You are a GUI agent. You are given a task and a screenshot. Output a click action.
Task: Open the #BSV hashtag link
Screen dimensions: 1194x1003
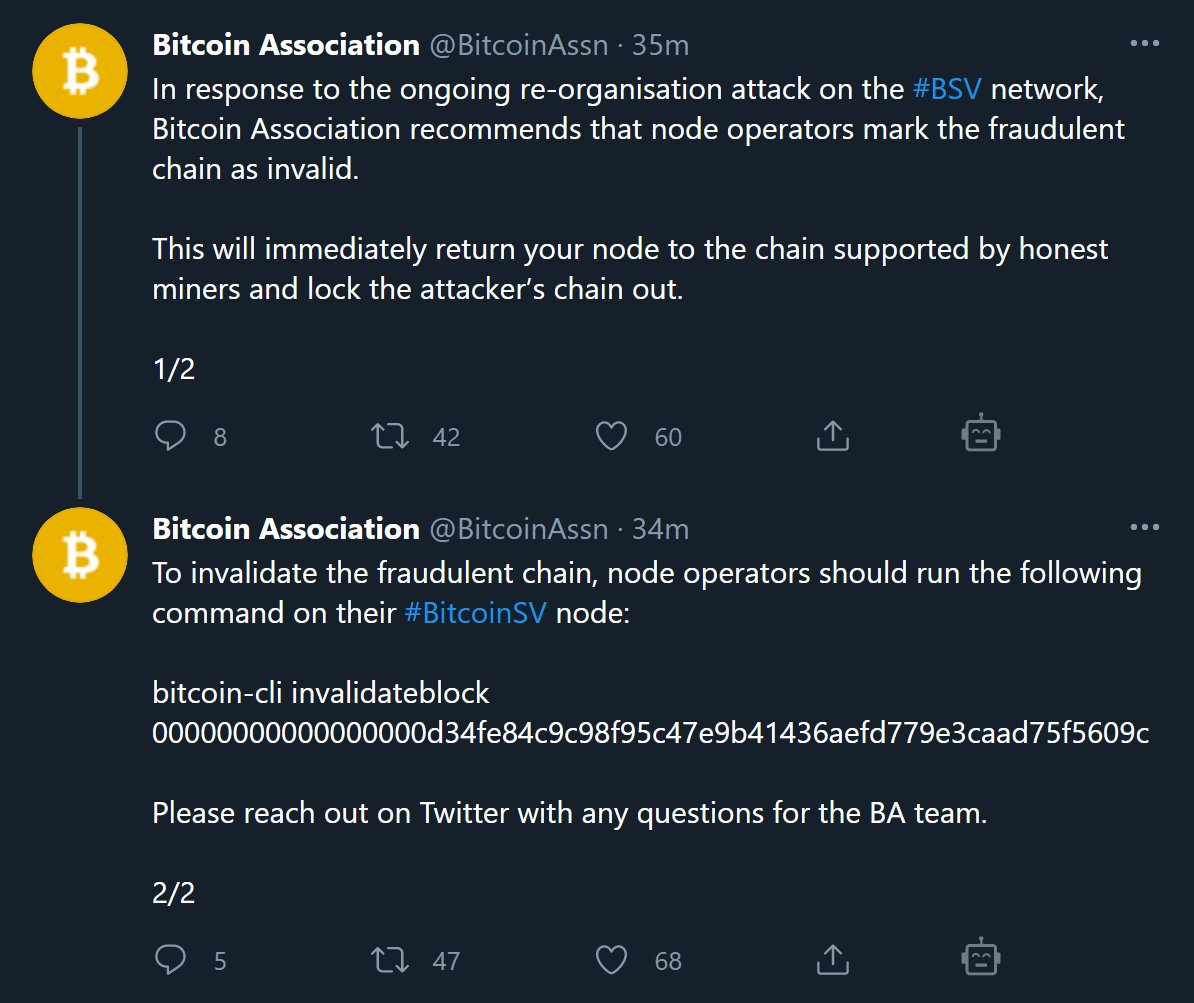tap(947, 89)
